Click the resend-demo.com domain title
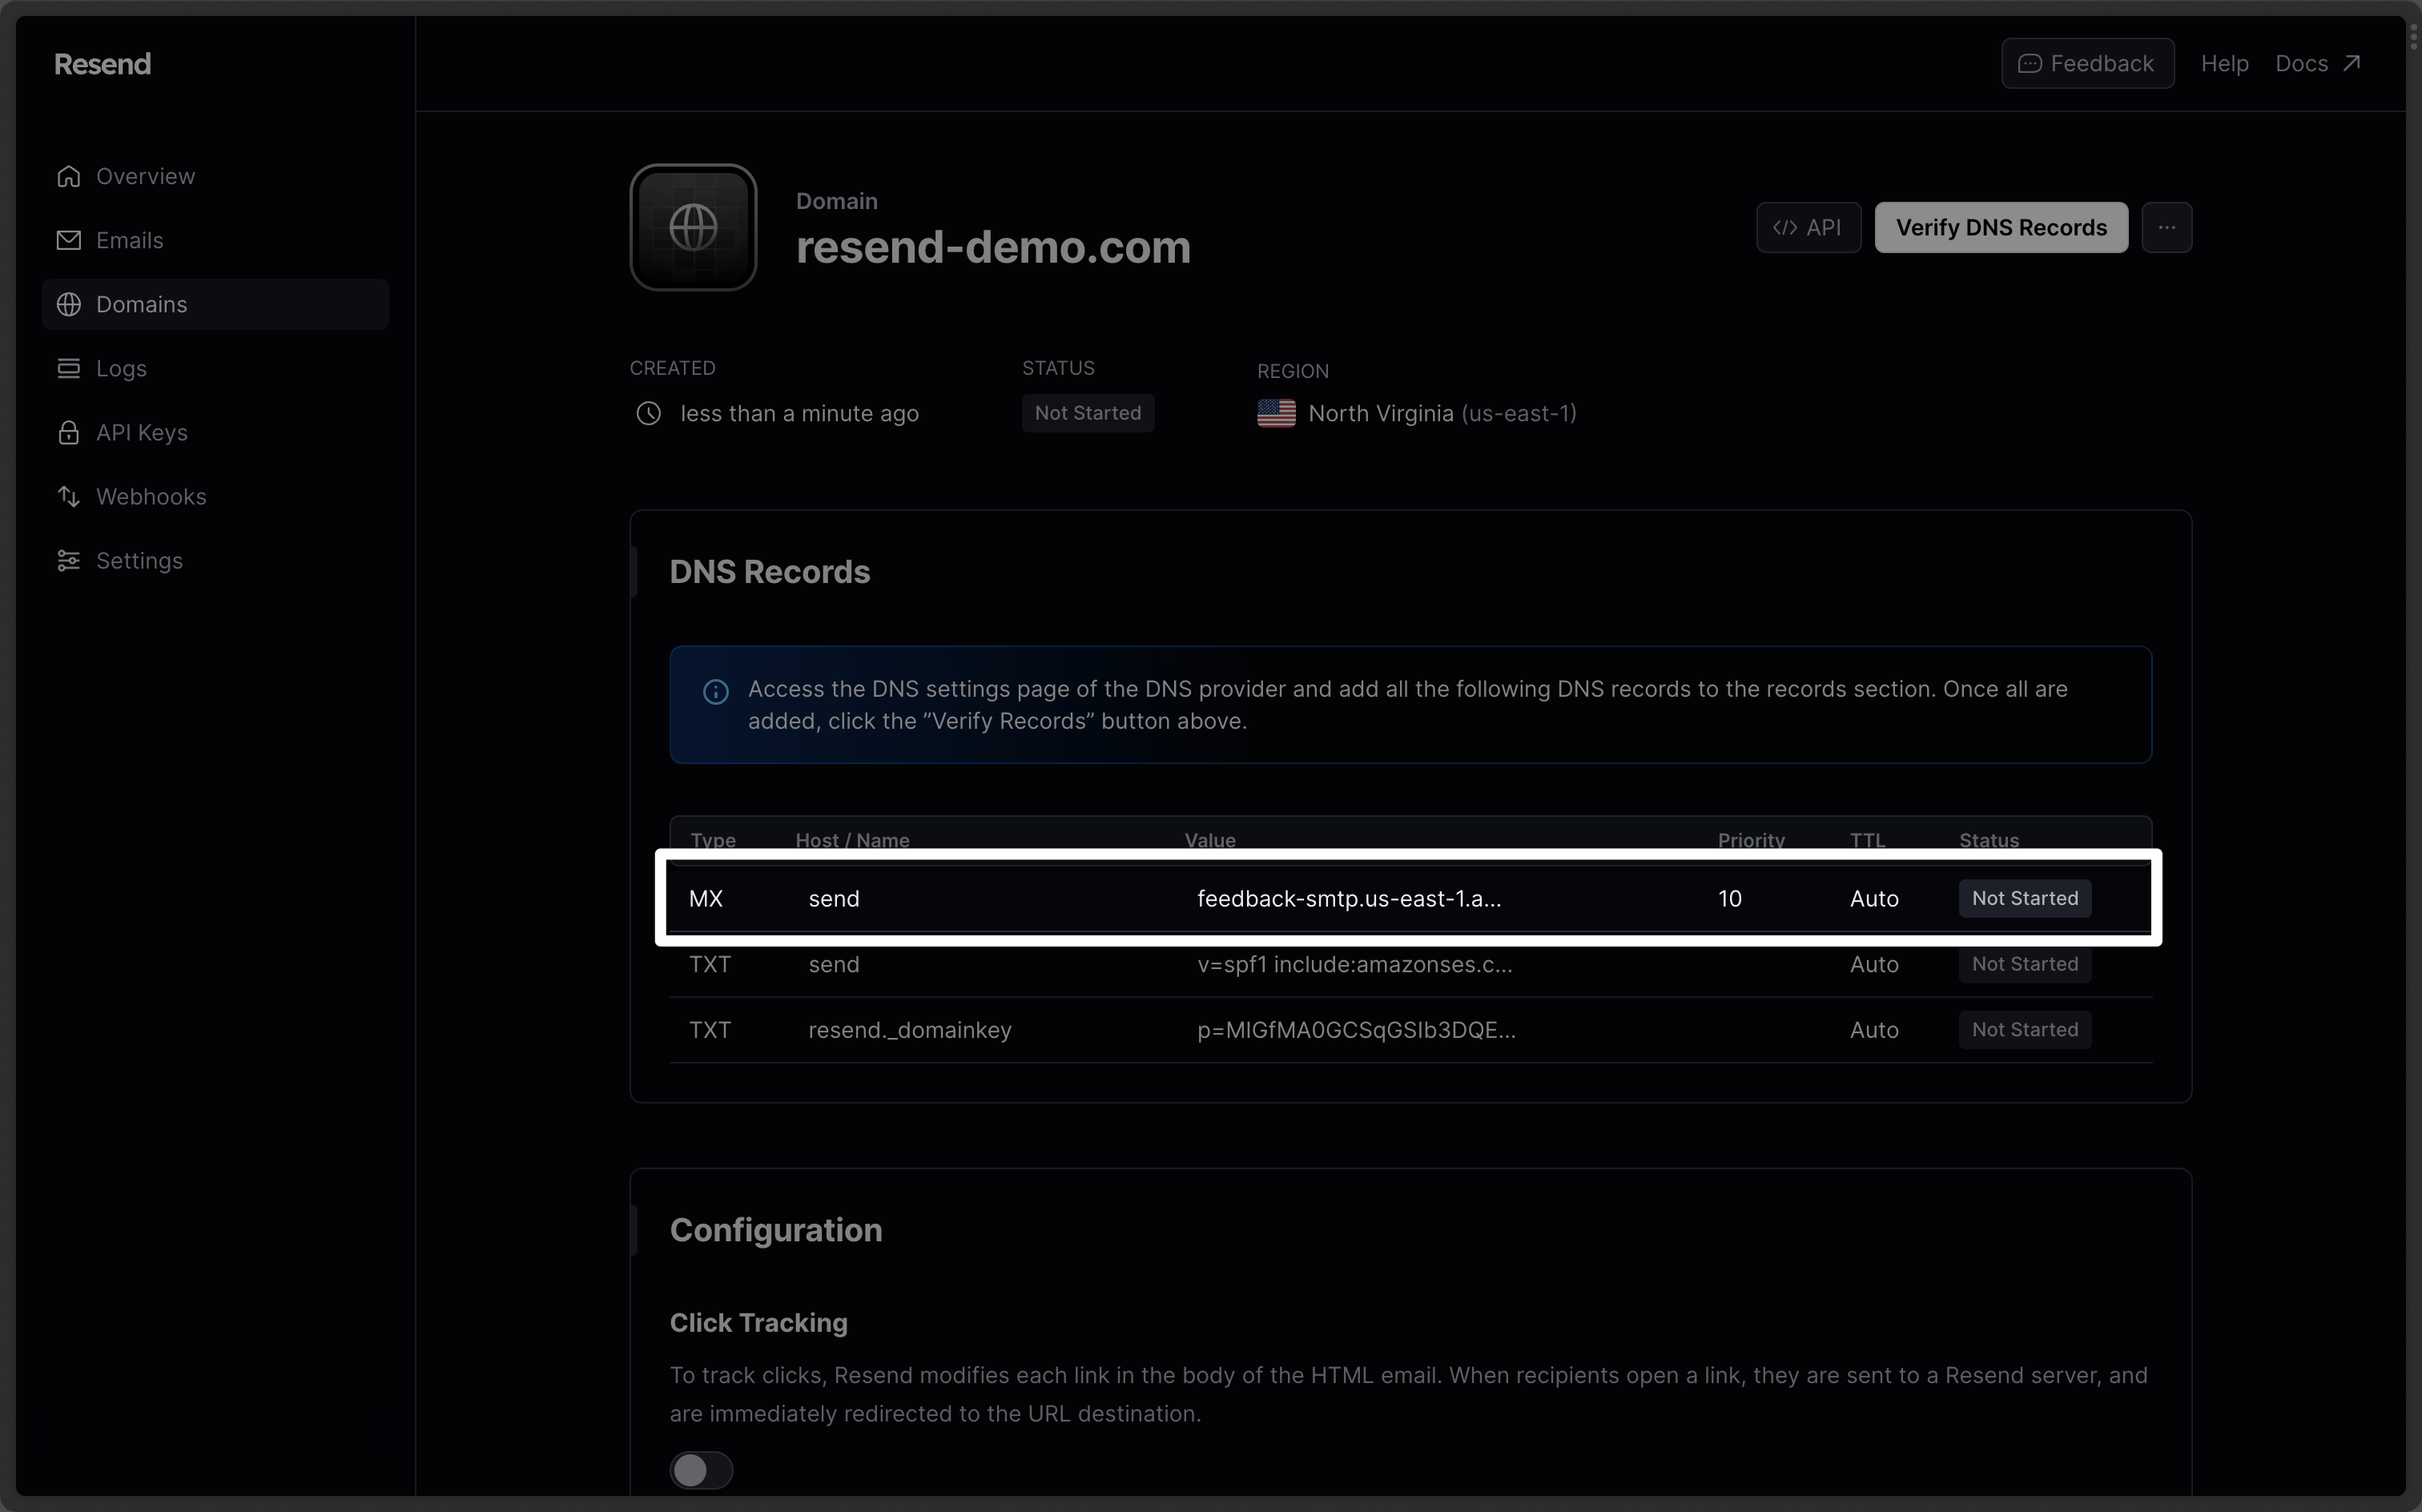The height and width of the screenshot is (1512, 2422). point(993,247)
